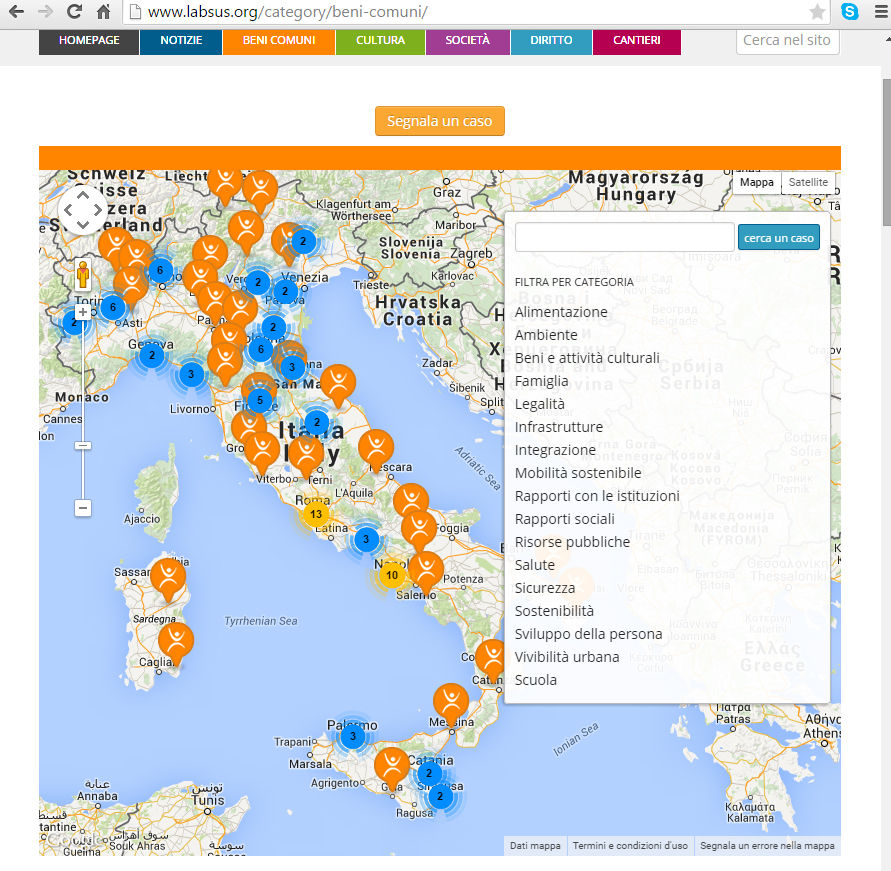This screenshot has height=871, width=891.
Task: Open the Skype extension icon
Action: (850, 11)
